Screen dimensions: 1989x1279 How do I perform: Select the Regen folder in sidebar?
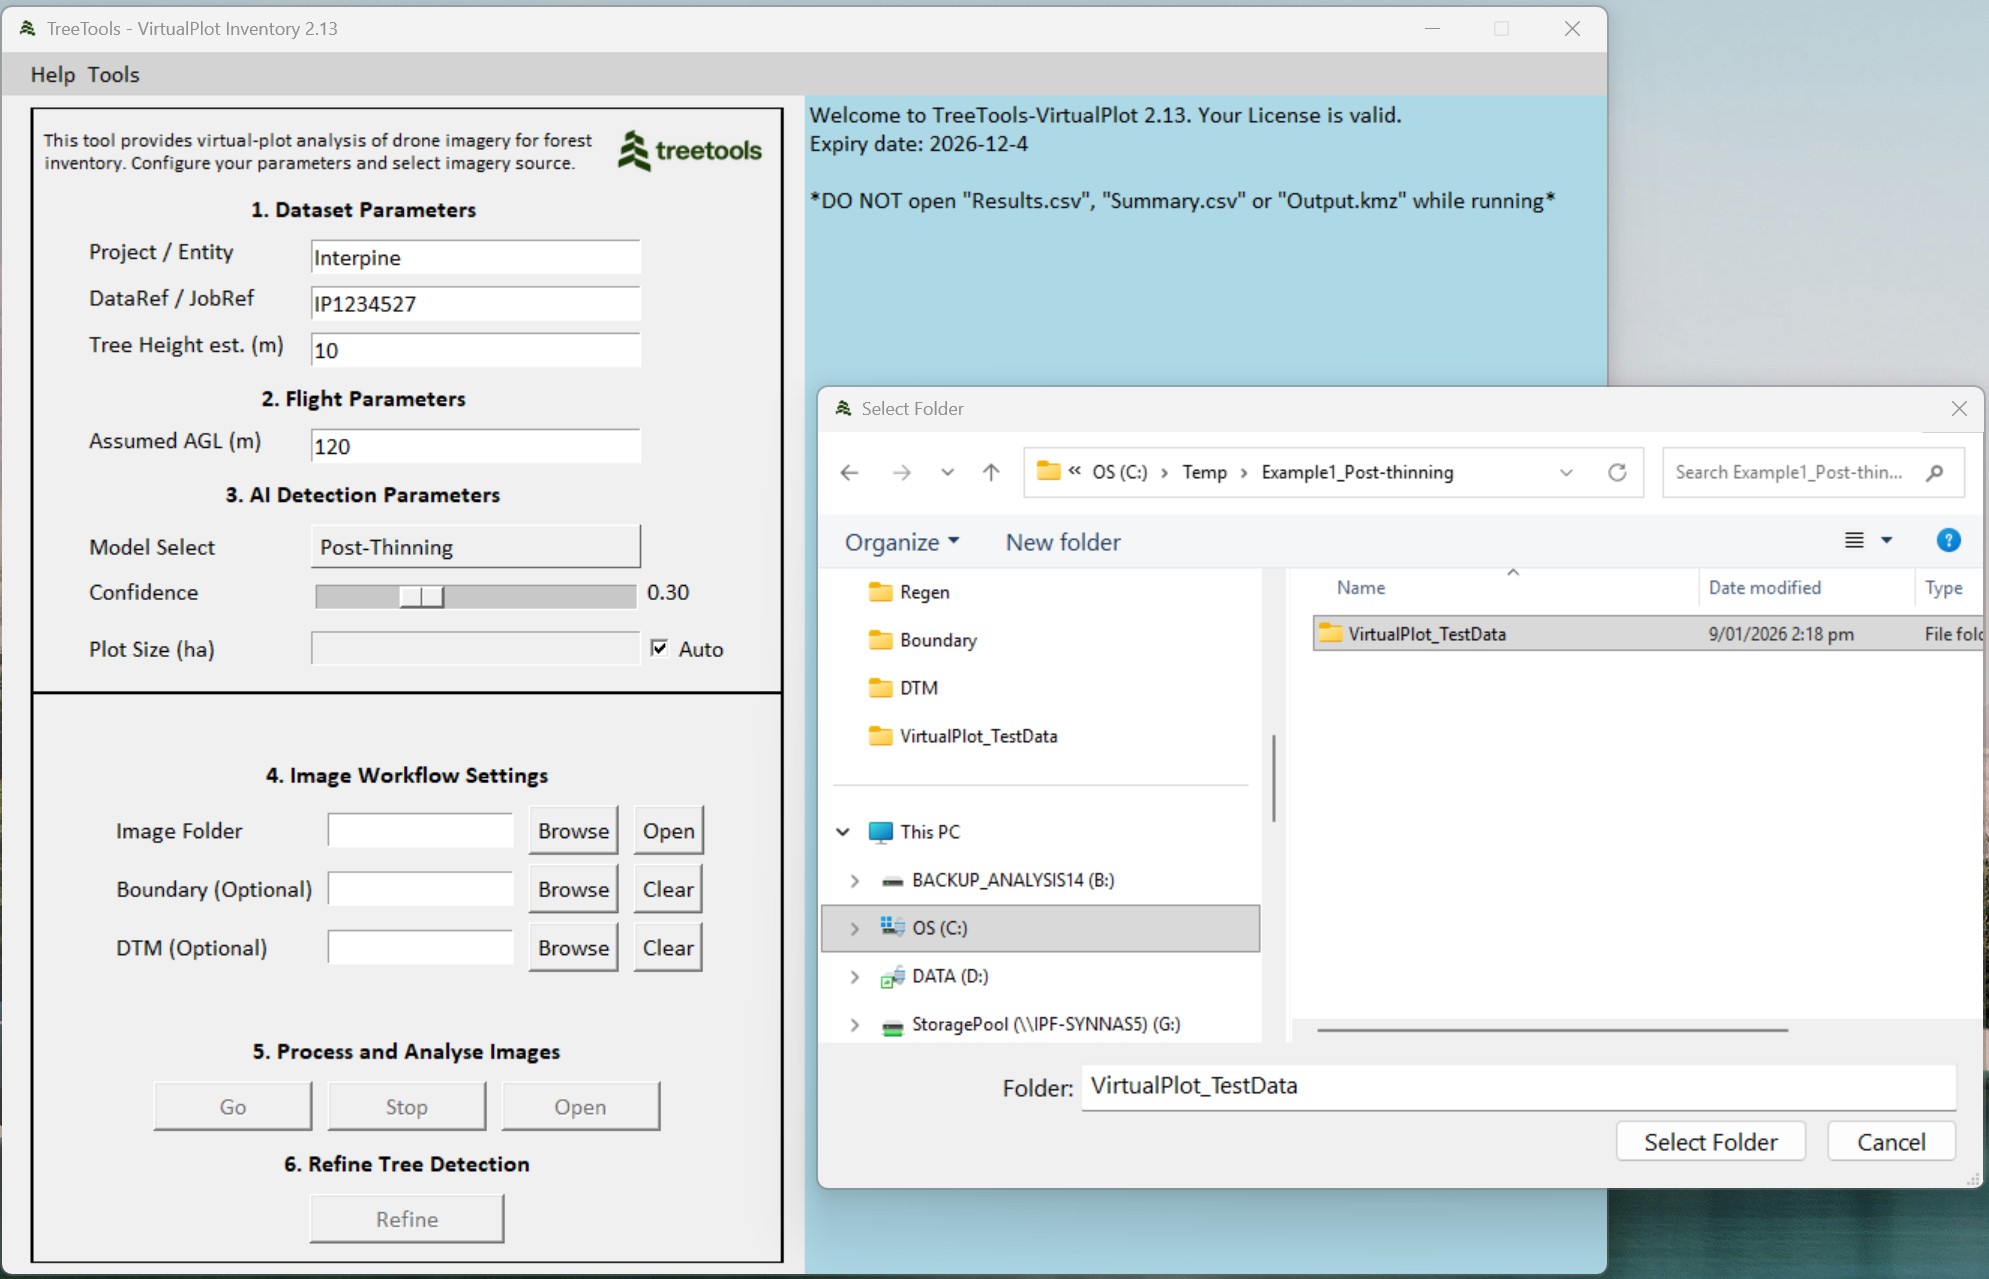tap(923, 592)
